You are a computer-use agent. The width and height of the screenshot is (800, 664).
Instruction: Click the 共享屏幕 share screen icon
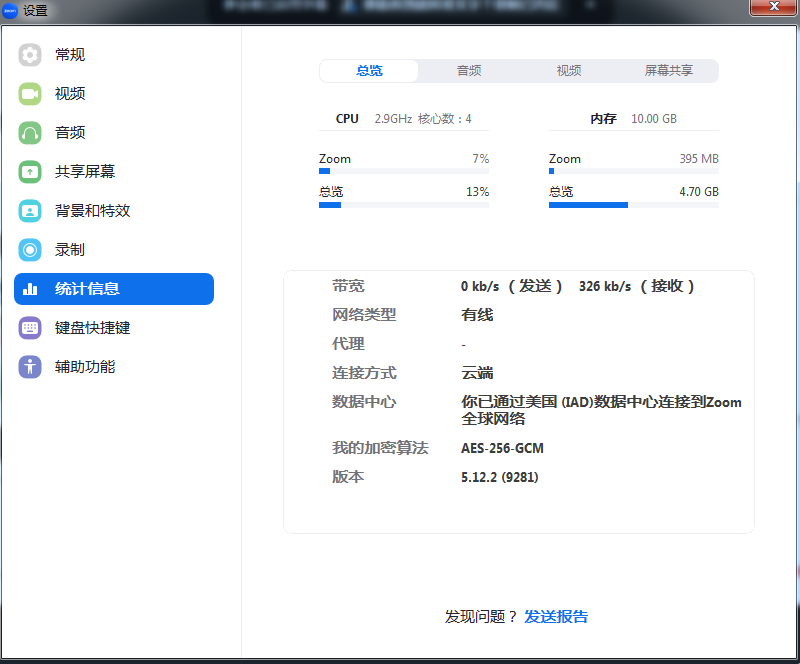tap(30, 172)
